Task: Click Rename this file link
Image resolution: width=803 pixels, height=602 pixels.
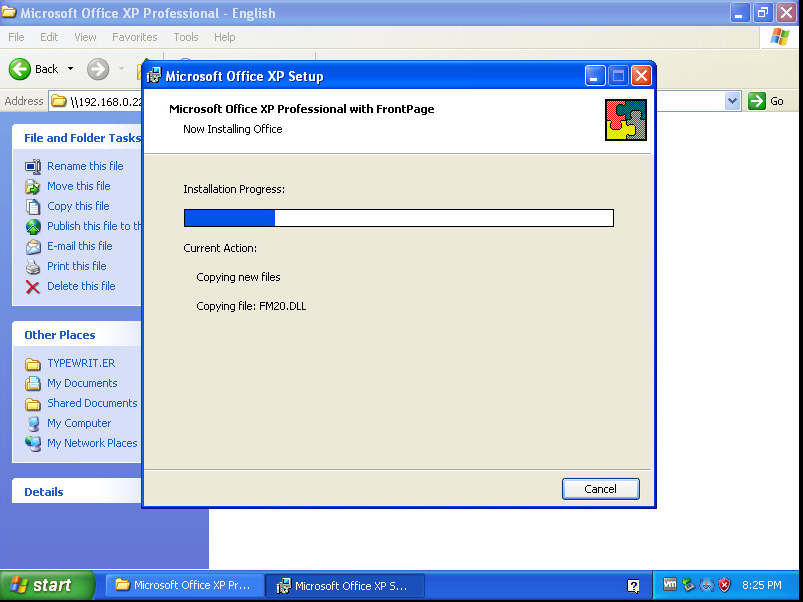Action: 85,166
